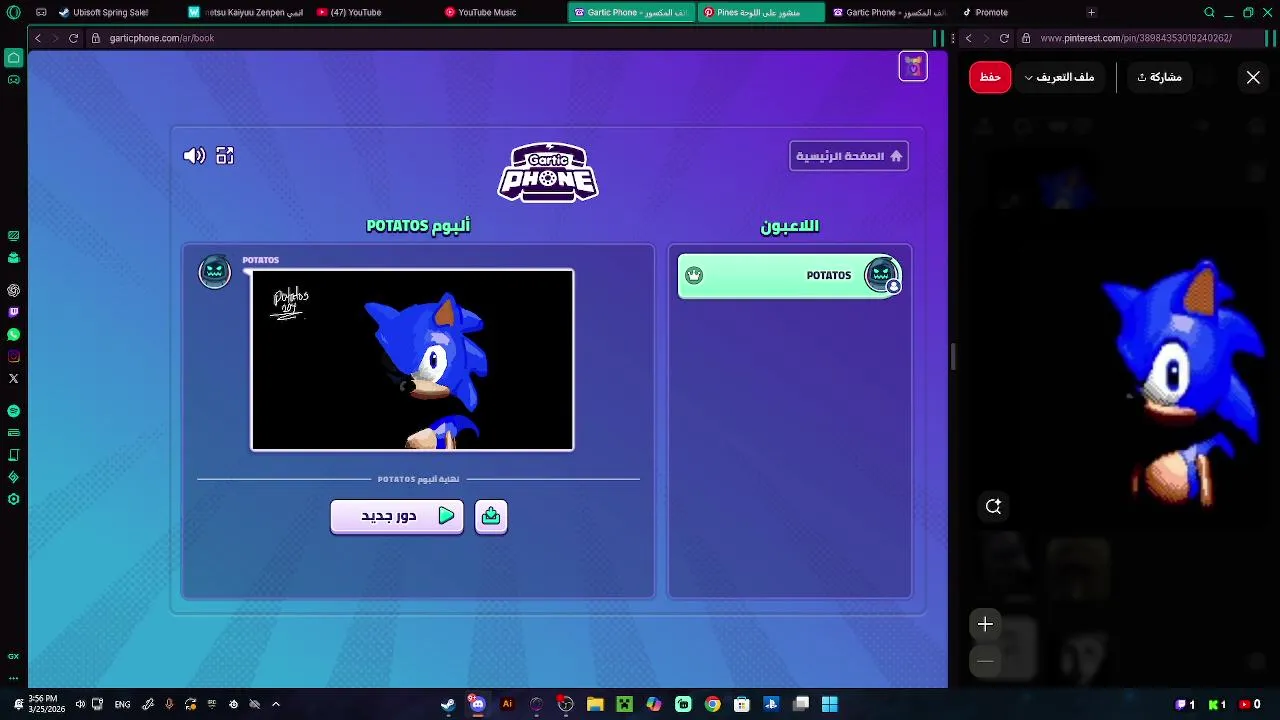Open the workspaces icon next to Opera logo
Image resolution: width=1280 pixels, height=720 pixels.
pos(41,13)
